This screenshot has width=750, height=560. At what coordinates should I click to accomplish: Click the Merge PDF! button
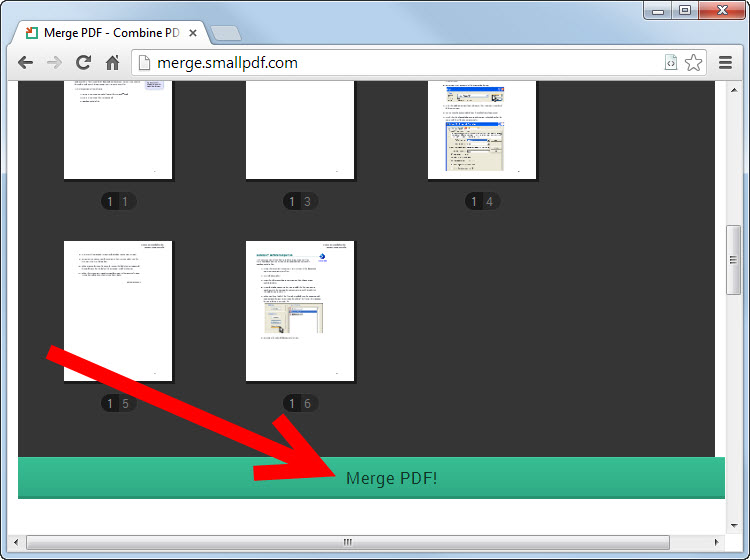coord(371,478)
